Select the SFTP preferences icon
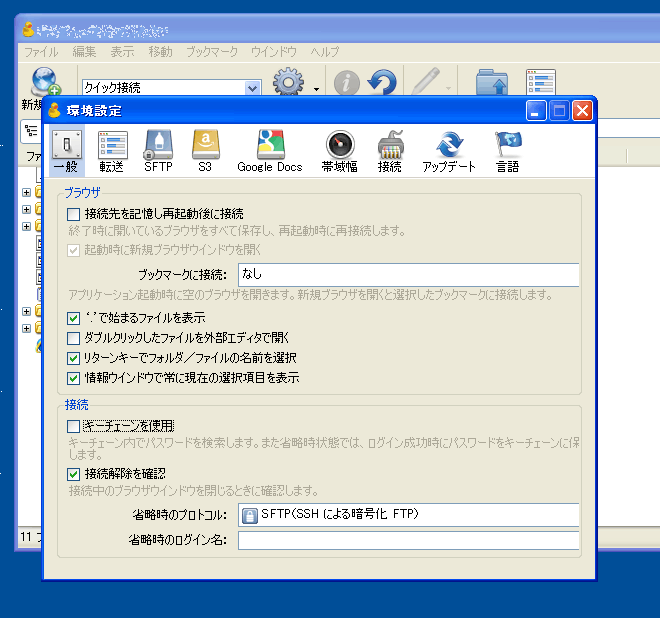 point(158,151)
